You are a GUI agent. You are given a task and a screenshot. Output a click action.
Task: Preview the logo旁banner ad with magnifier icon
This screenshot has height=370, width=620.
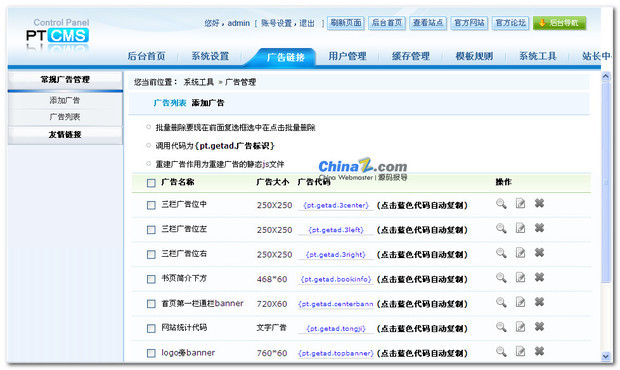click(501, 352)
